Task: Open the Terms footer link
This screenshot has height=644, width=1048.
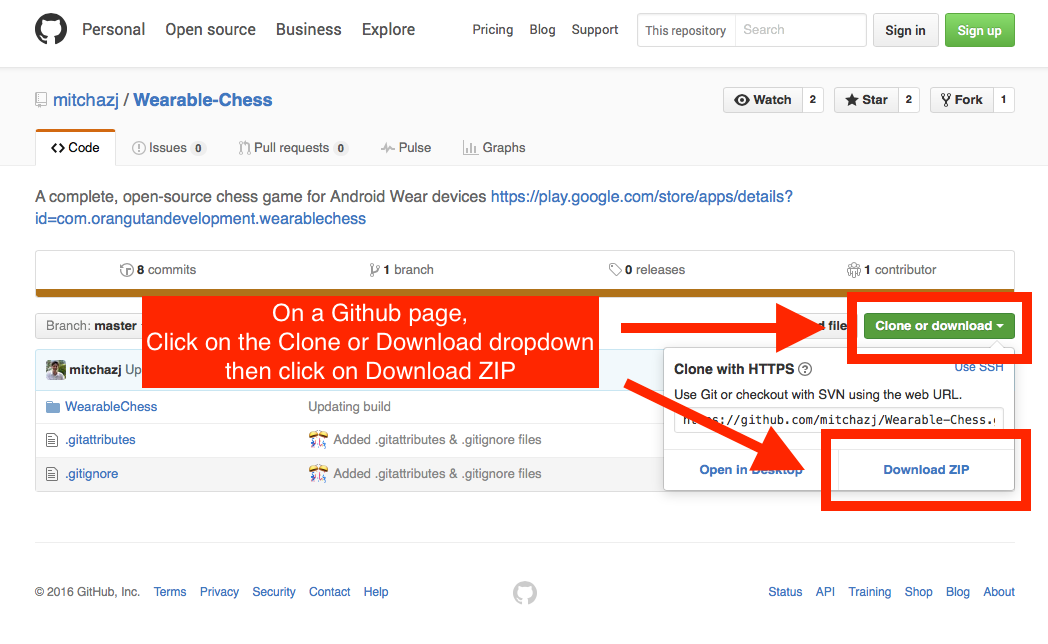Action: tap(170, 592)
